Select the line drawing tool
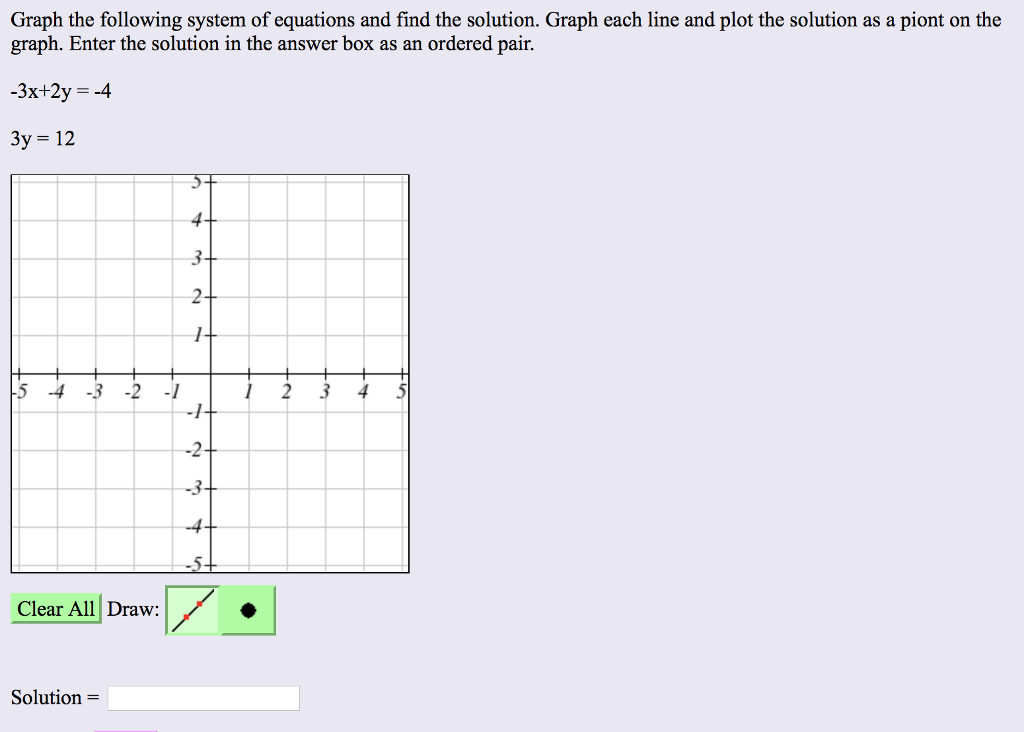This screenshot has height=732, width=1024. pyautogui.click(x=191, y=608)
